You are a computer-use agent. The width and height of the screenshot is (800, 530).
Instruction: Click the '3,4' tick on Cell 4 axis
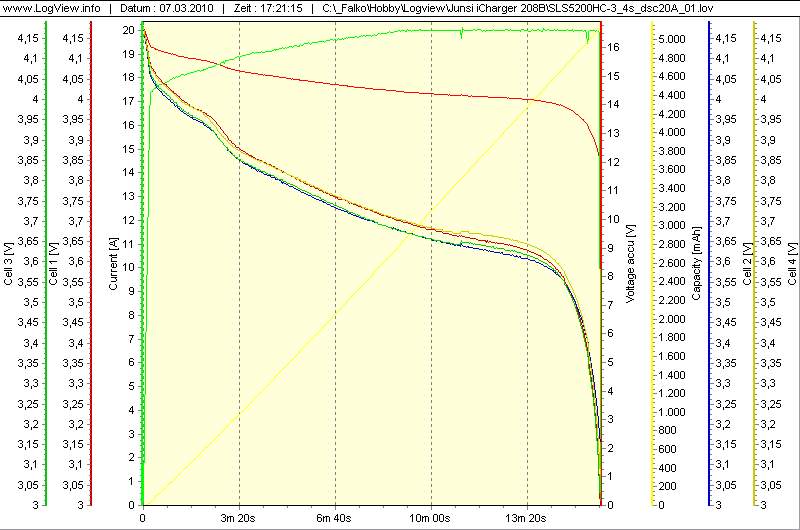pyautogui.click(x=768, y=343)
